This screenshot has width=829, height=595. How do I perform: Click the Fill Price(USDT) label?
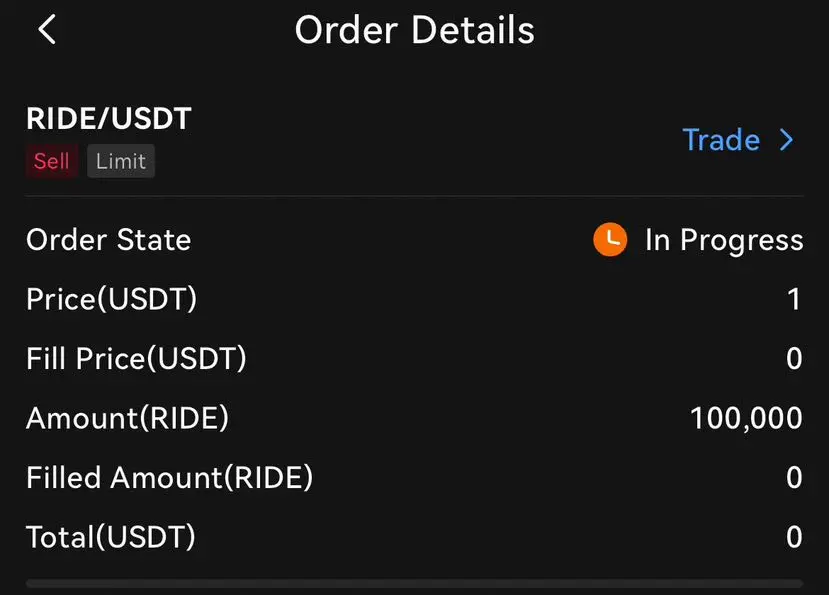pyautogui.click(x=136, y=358)
